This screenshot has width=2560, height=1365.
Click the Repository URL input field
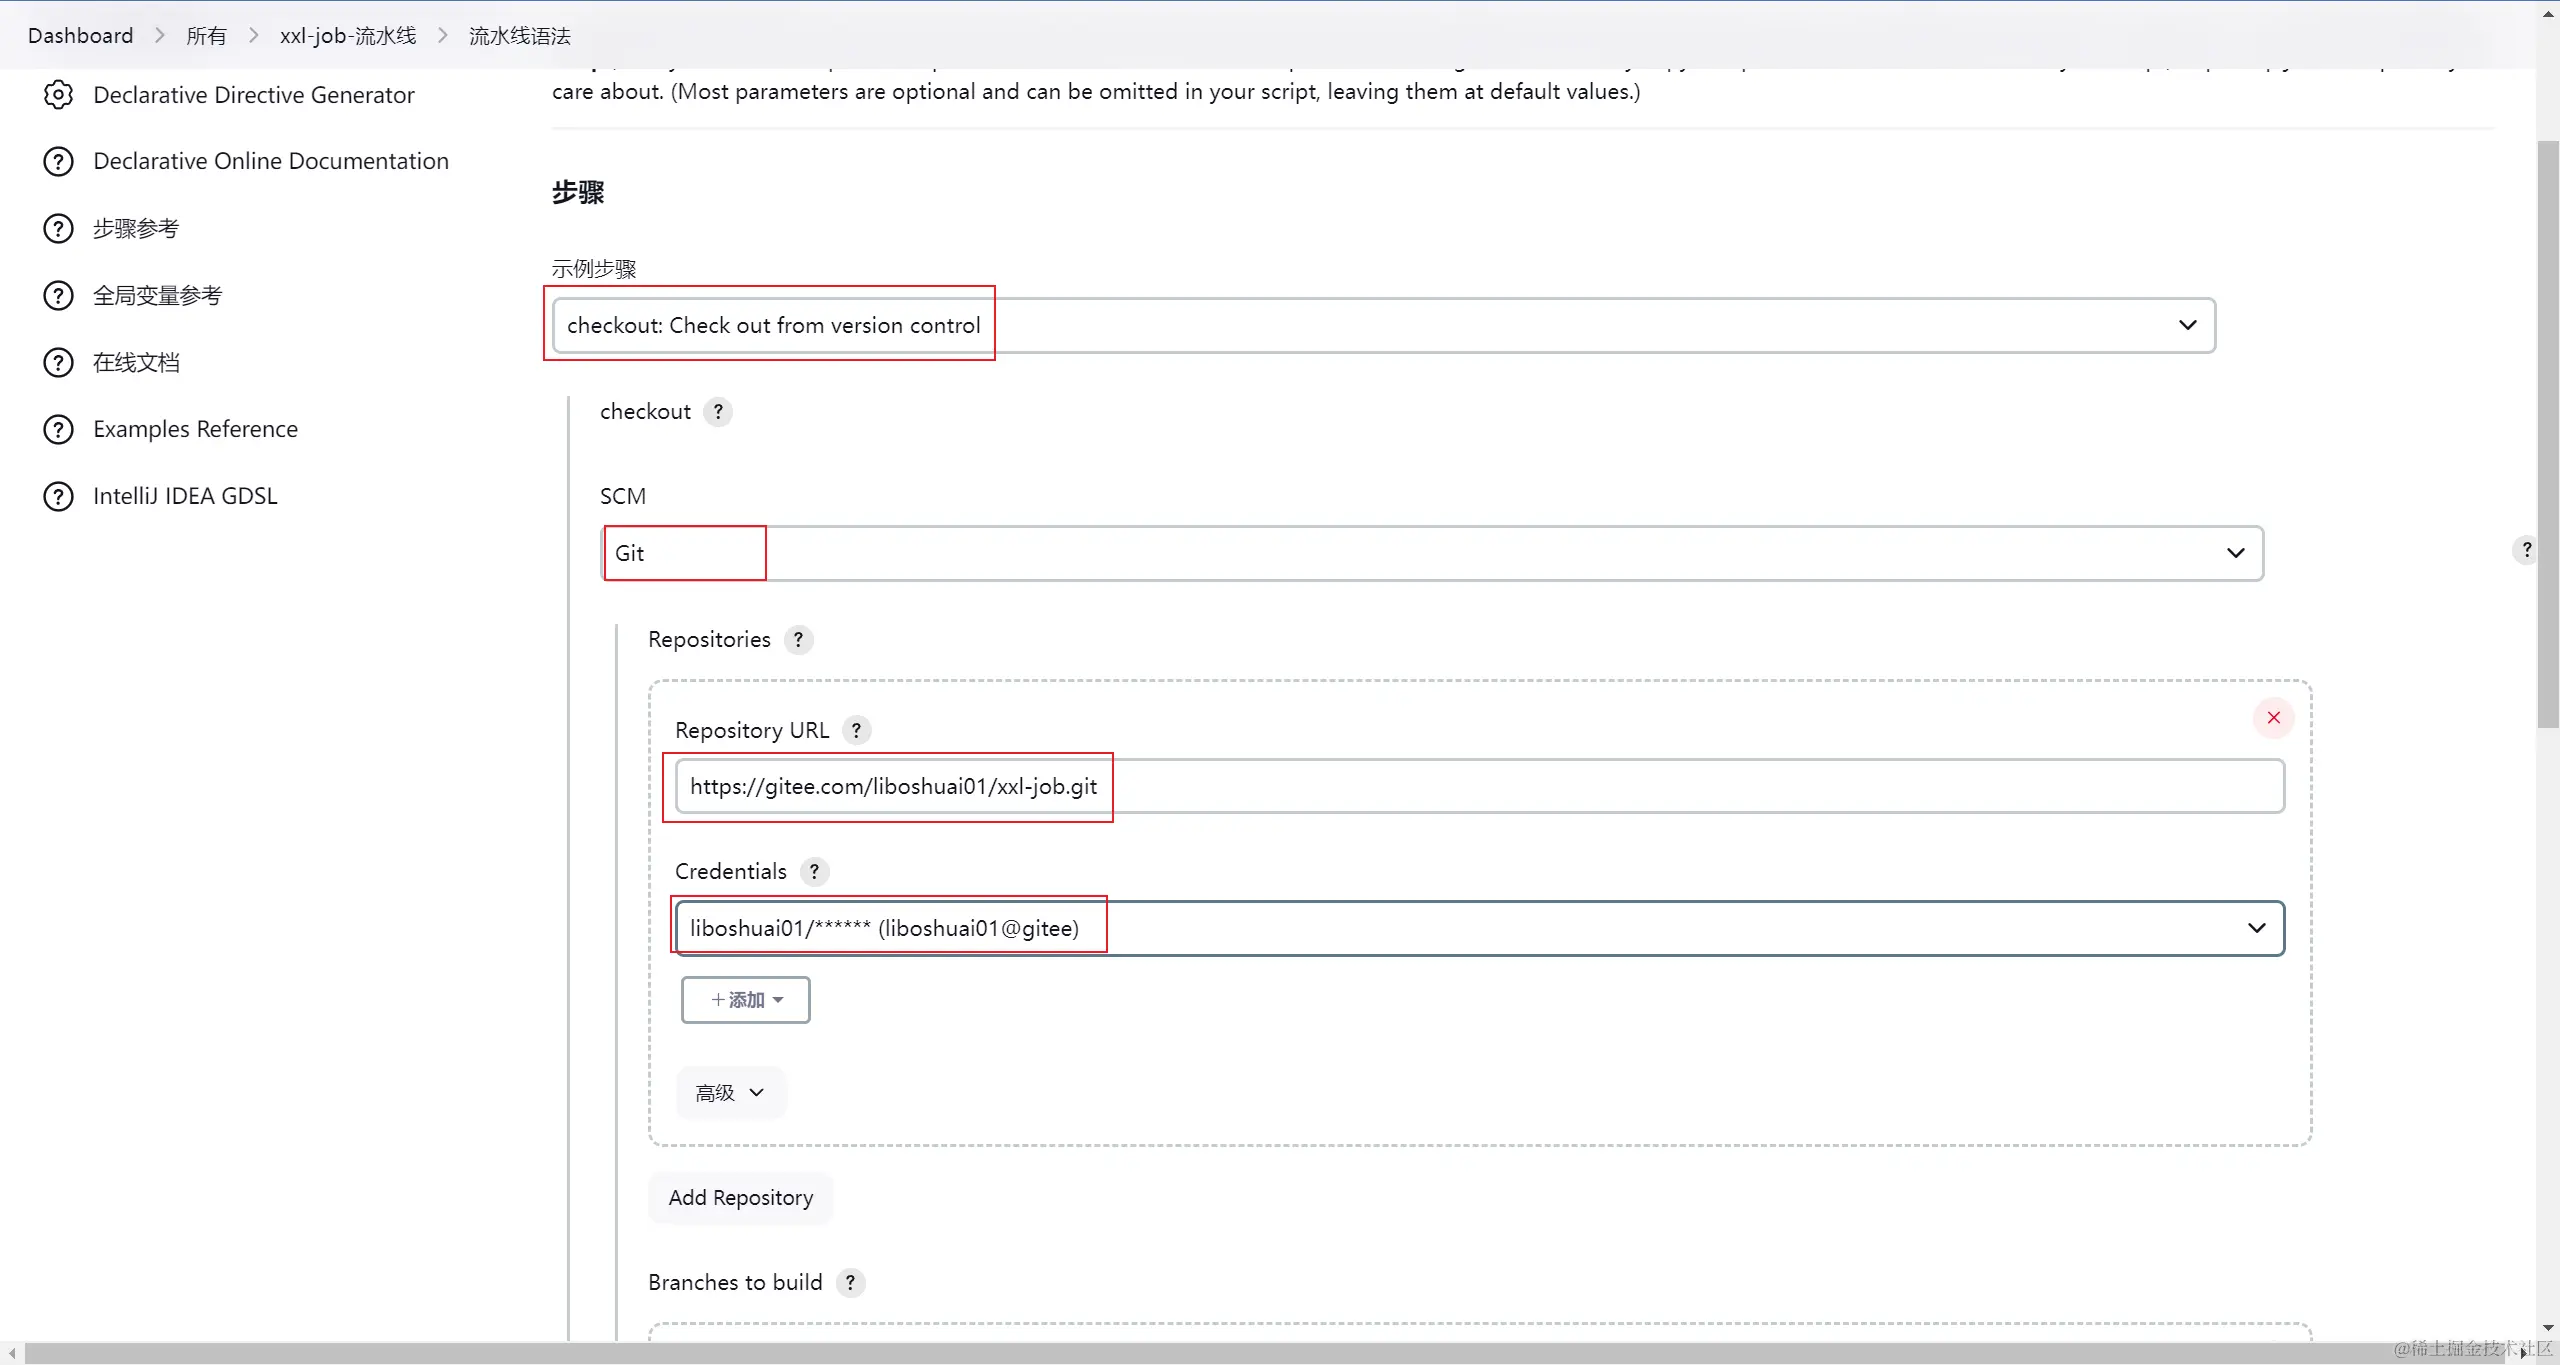coord(1479,786)
